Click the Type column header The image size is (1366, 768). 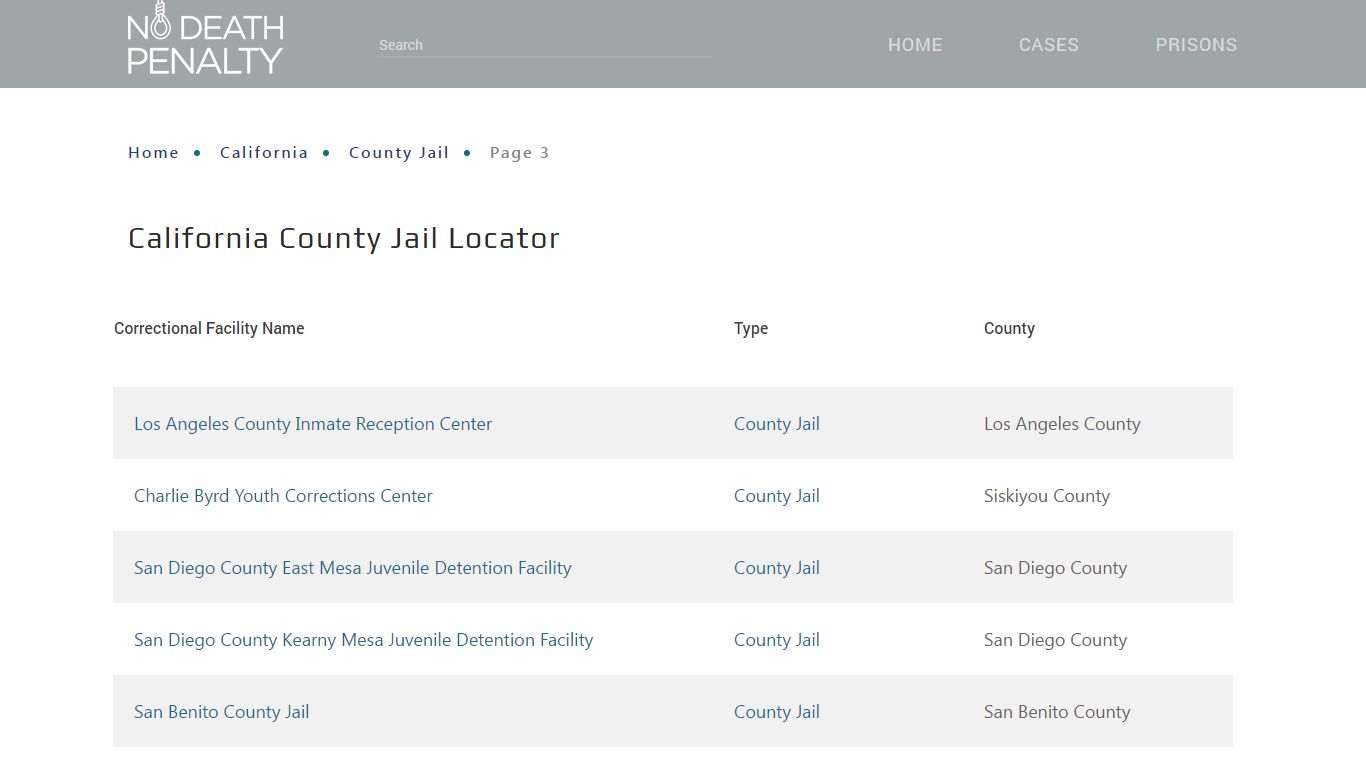[751, 328]
